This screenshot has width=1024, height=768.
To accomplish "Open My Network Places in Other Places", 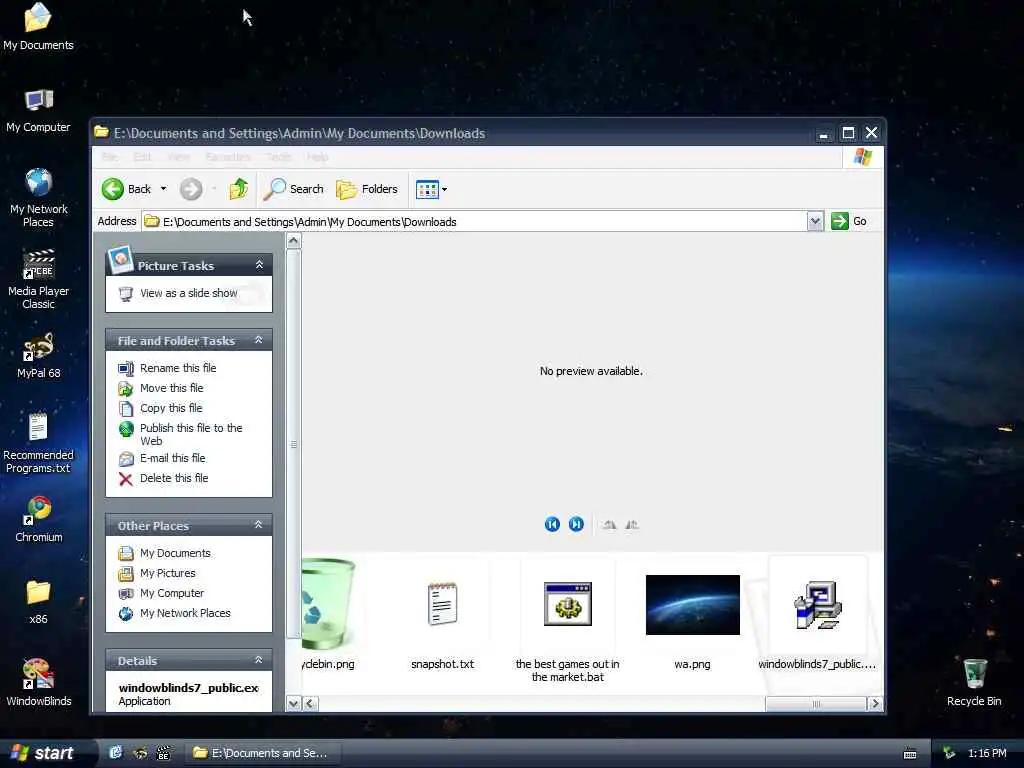I will click(174, 613).
